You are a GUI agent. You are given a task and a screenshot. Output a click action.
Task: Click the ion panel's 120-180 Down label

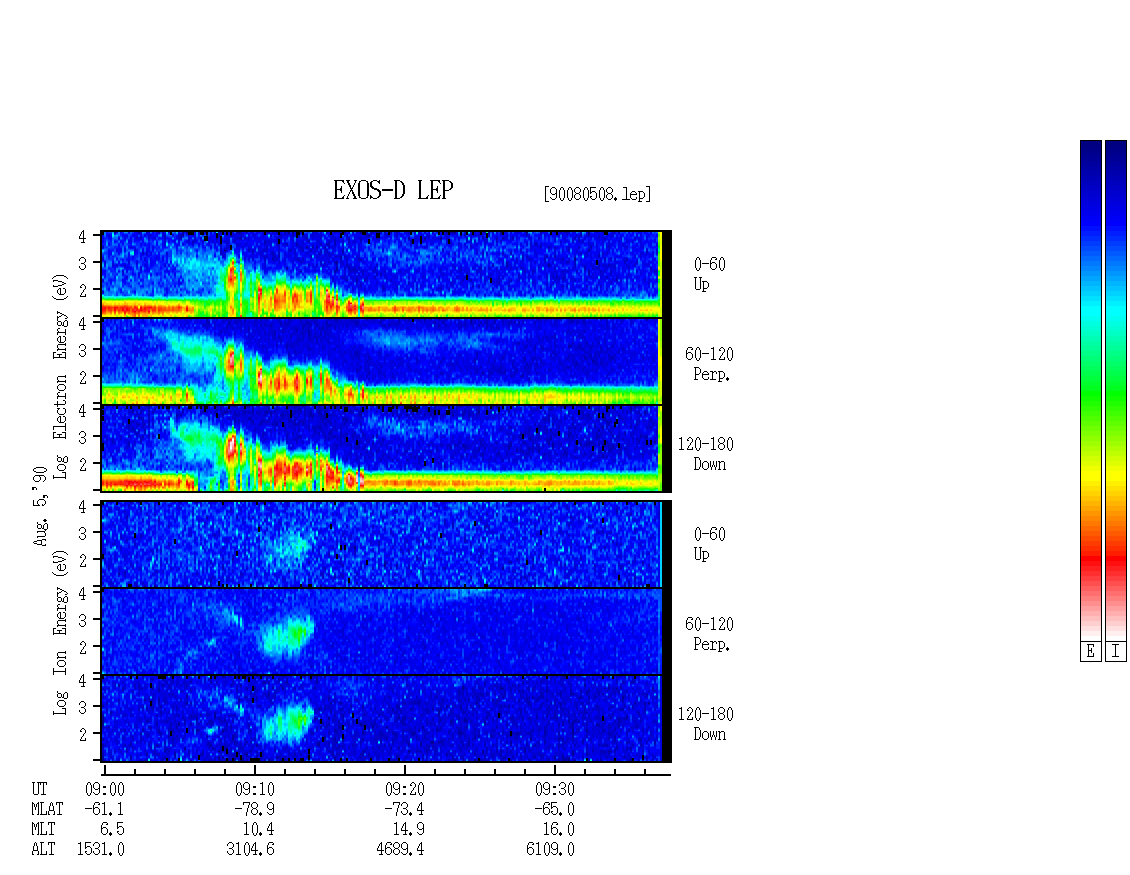[x=706, y=724]
